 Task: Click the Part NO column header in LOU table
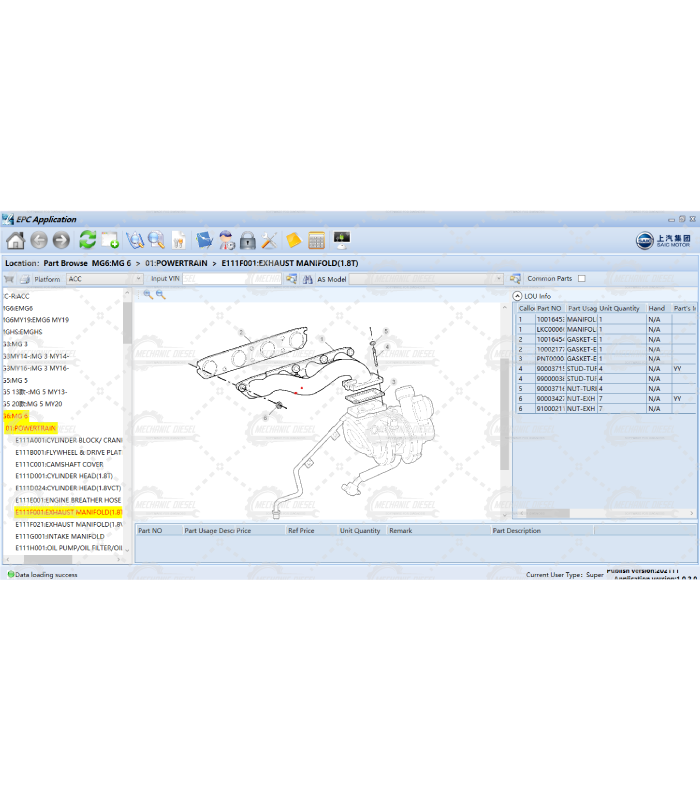click(x=550, y=309)
